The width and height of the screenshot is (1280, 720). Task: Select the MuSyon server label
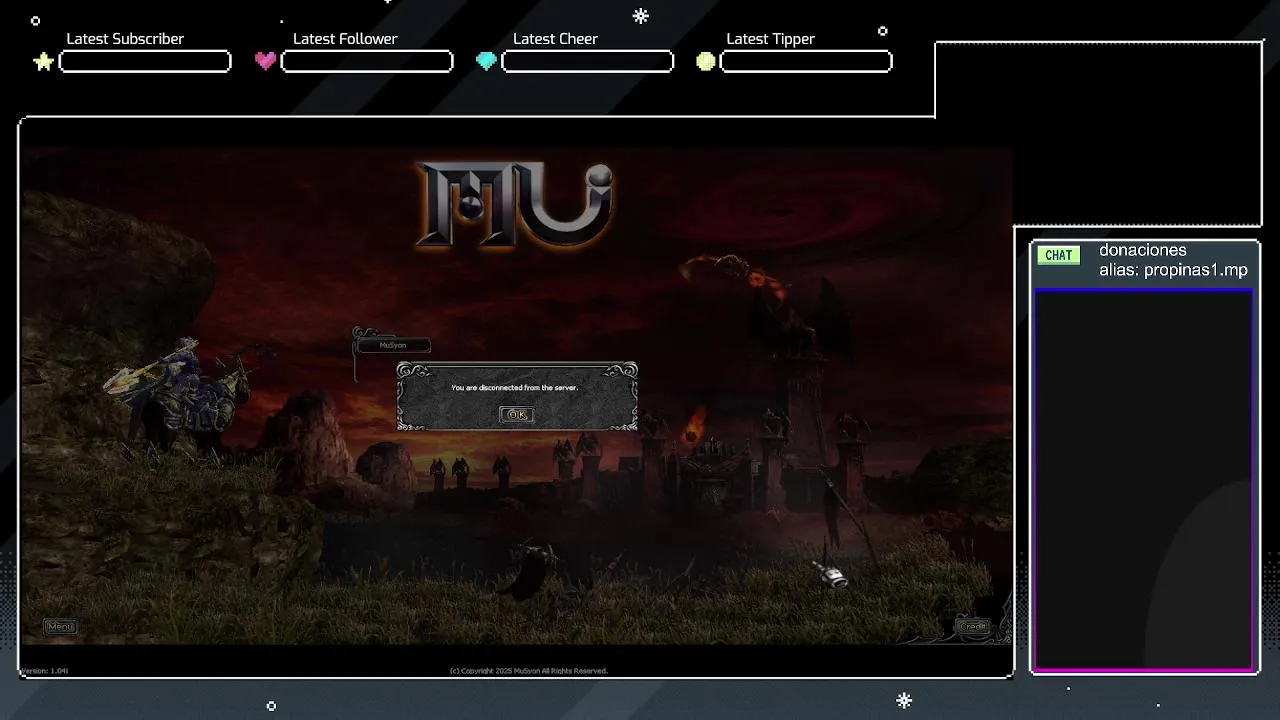coord(393,345)
